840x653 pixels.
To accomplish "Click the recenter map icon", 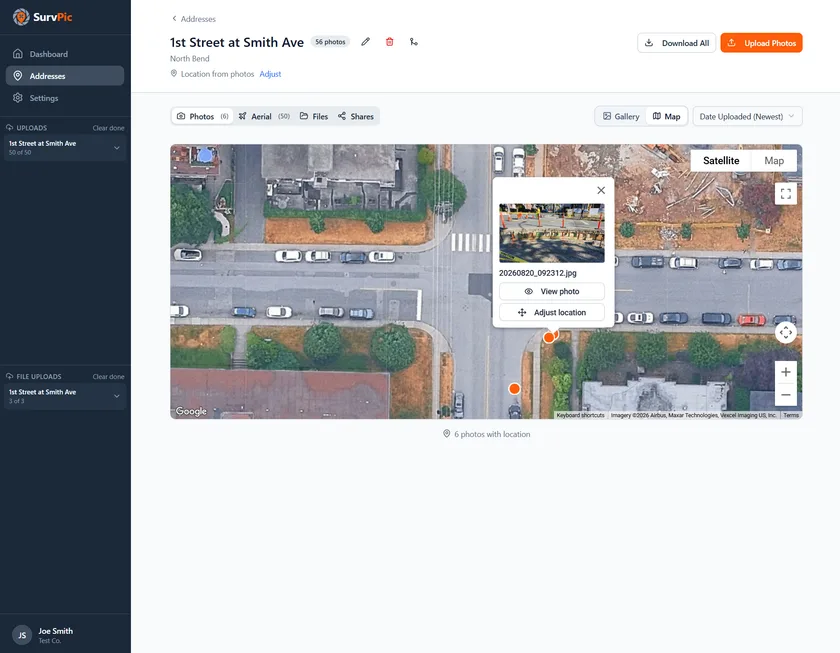I will (785, 333).
